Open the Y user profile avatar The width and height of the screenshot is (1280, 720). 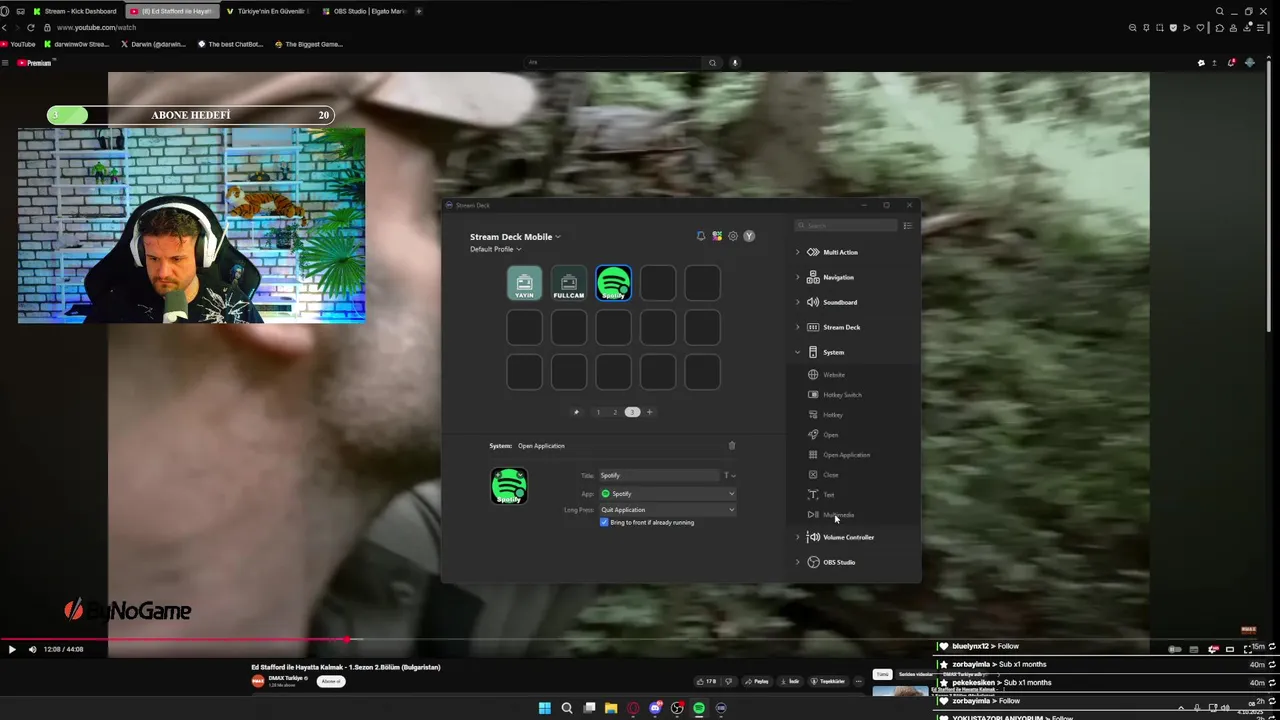[x=749, y=236]
